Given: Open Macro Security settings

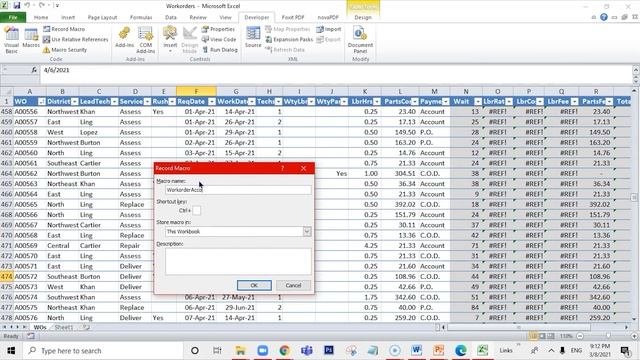Looking at the screenshot, I should pos(65,50).
